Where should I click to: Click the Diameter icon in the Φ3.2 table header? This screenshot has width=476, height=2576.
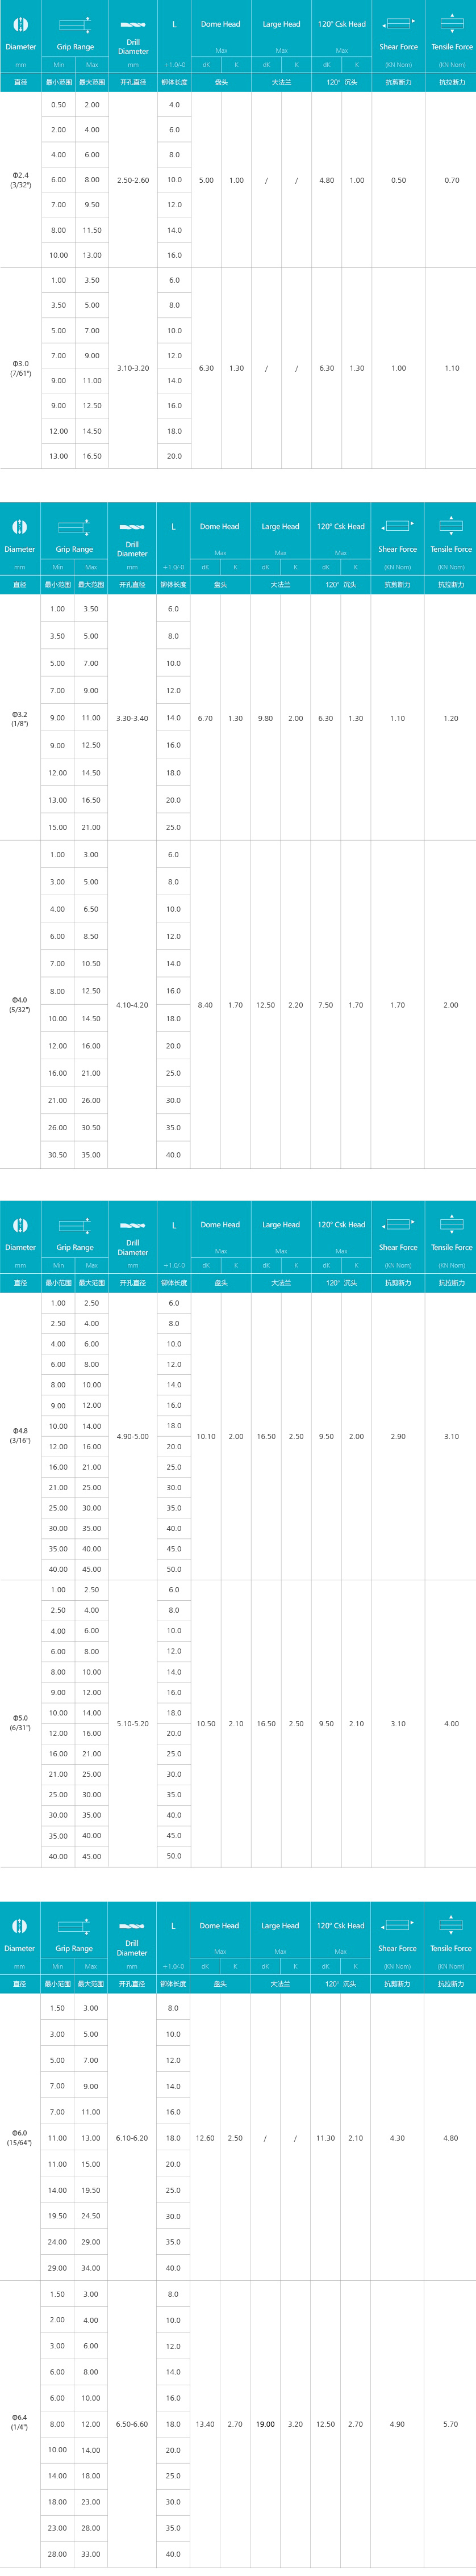click(19, 526)
